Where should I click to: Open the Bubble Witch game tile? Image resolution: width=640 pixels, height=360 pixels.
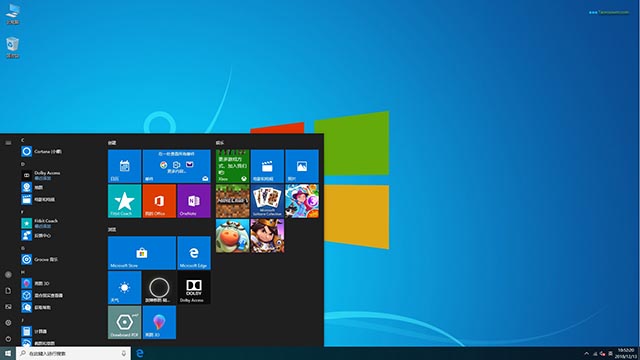pos(302,201)
